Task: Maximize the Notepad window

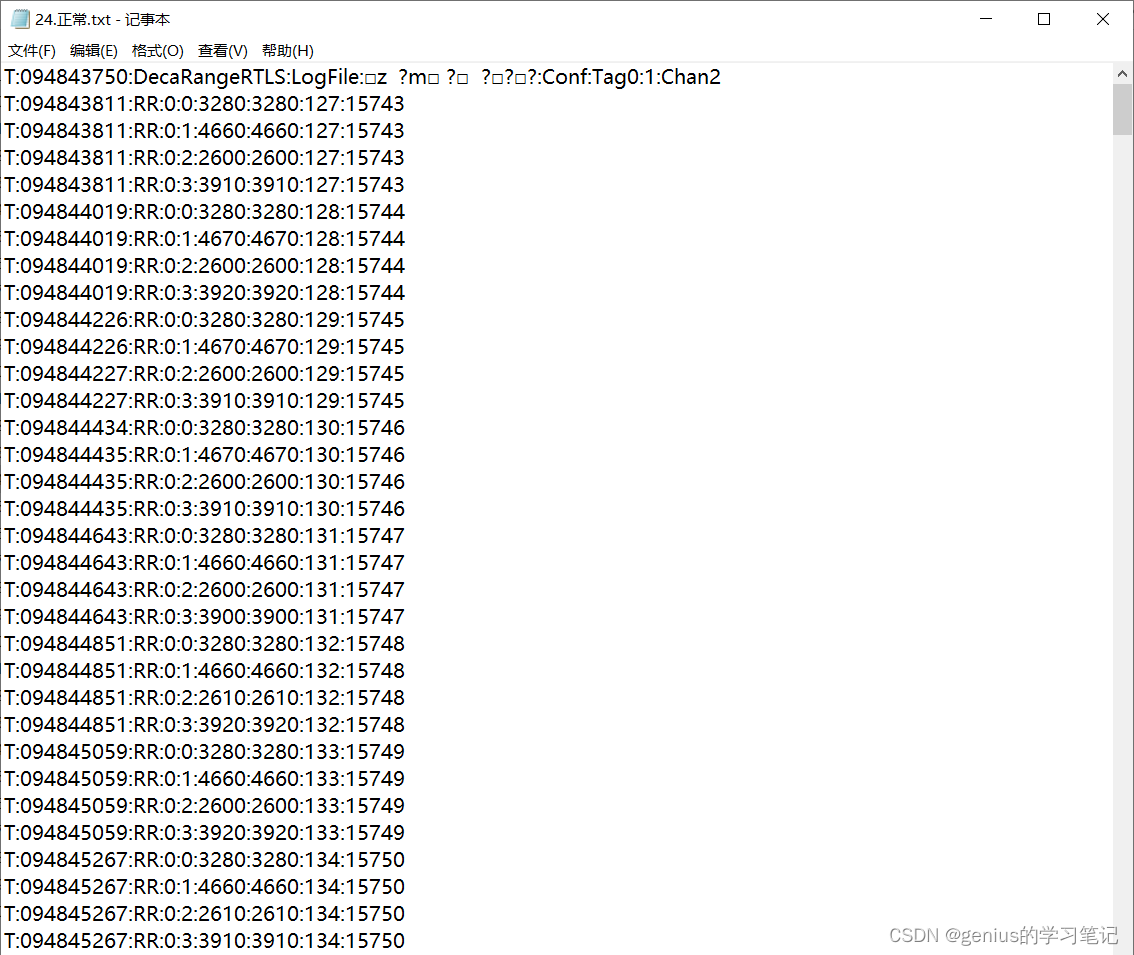Action: (1043, 18)
